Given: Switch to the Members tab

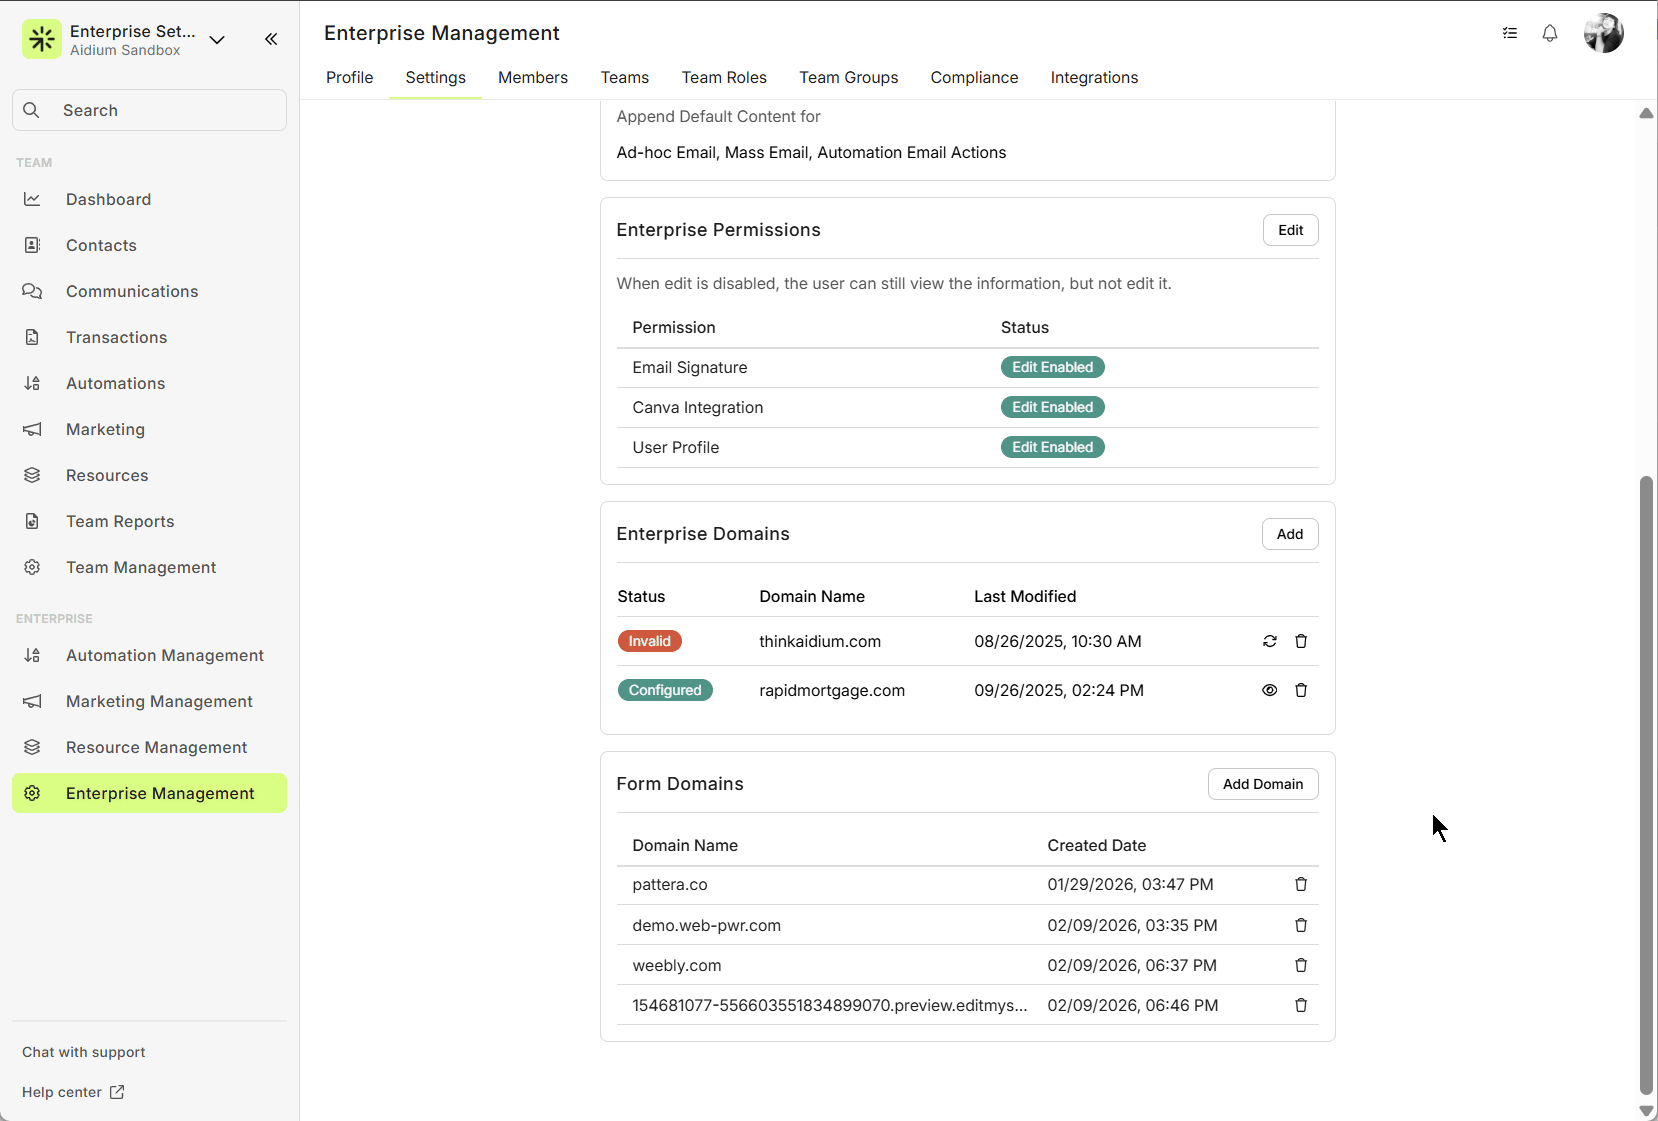Looking at the screenshot, I should click(532, 77).
